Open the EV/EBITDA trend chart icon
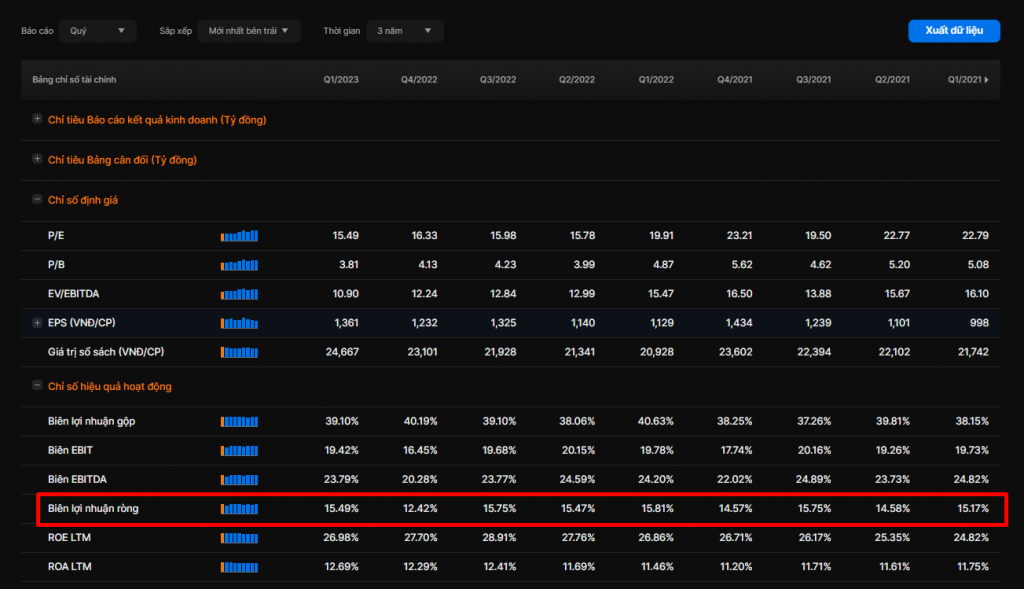Image resolution: width=1024 pixels, height=589 pixels. pyautogui.click(x=239, y=294)
